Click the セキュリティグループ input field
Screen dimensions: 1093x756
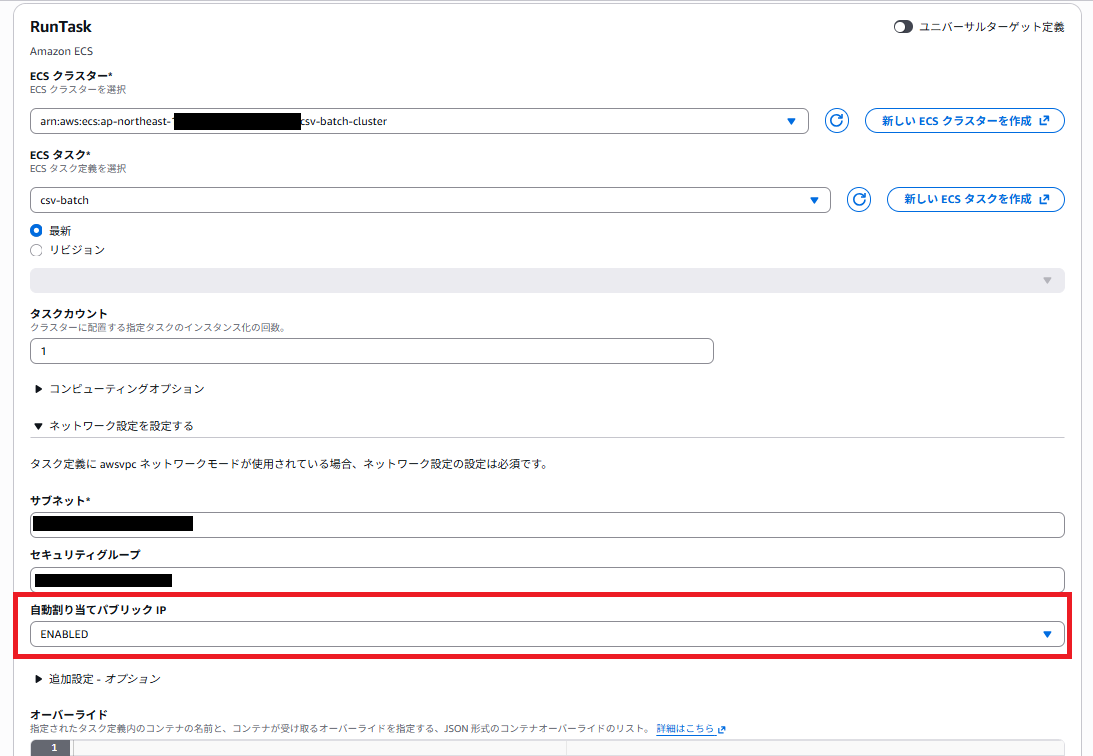(547, 580)
